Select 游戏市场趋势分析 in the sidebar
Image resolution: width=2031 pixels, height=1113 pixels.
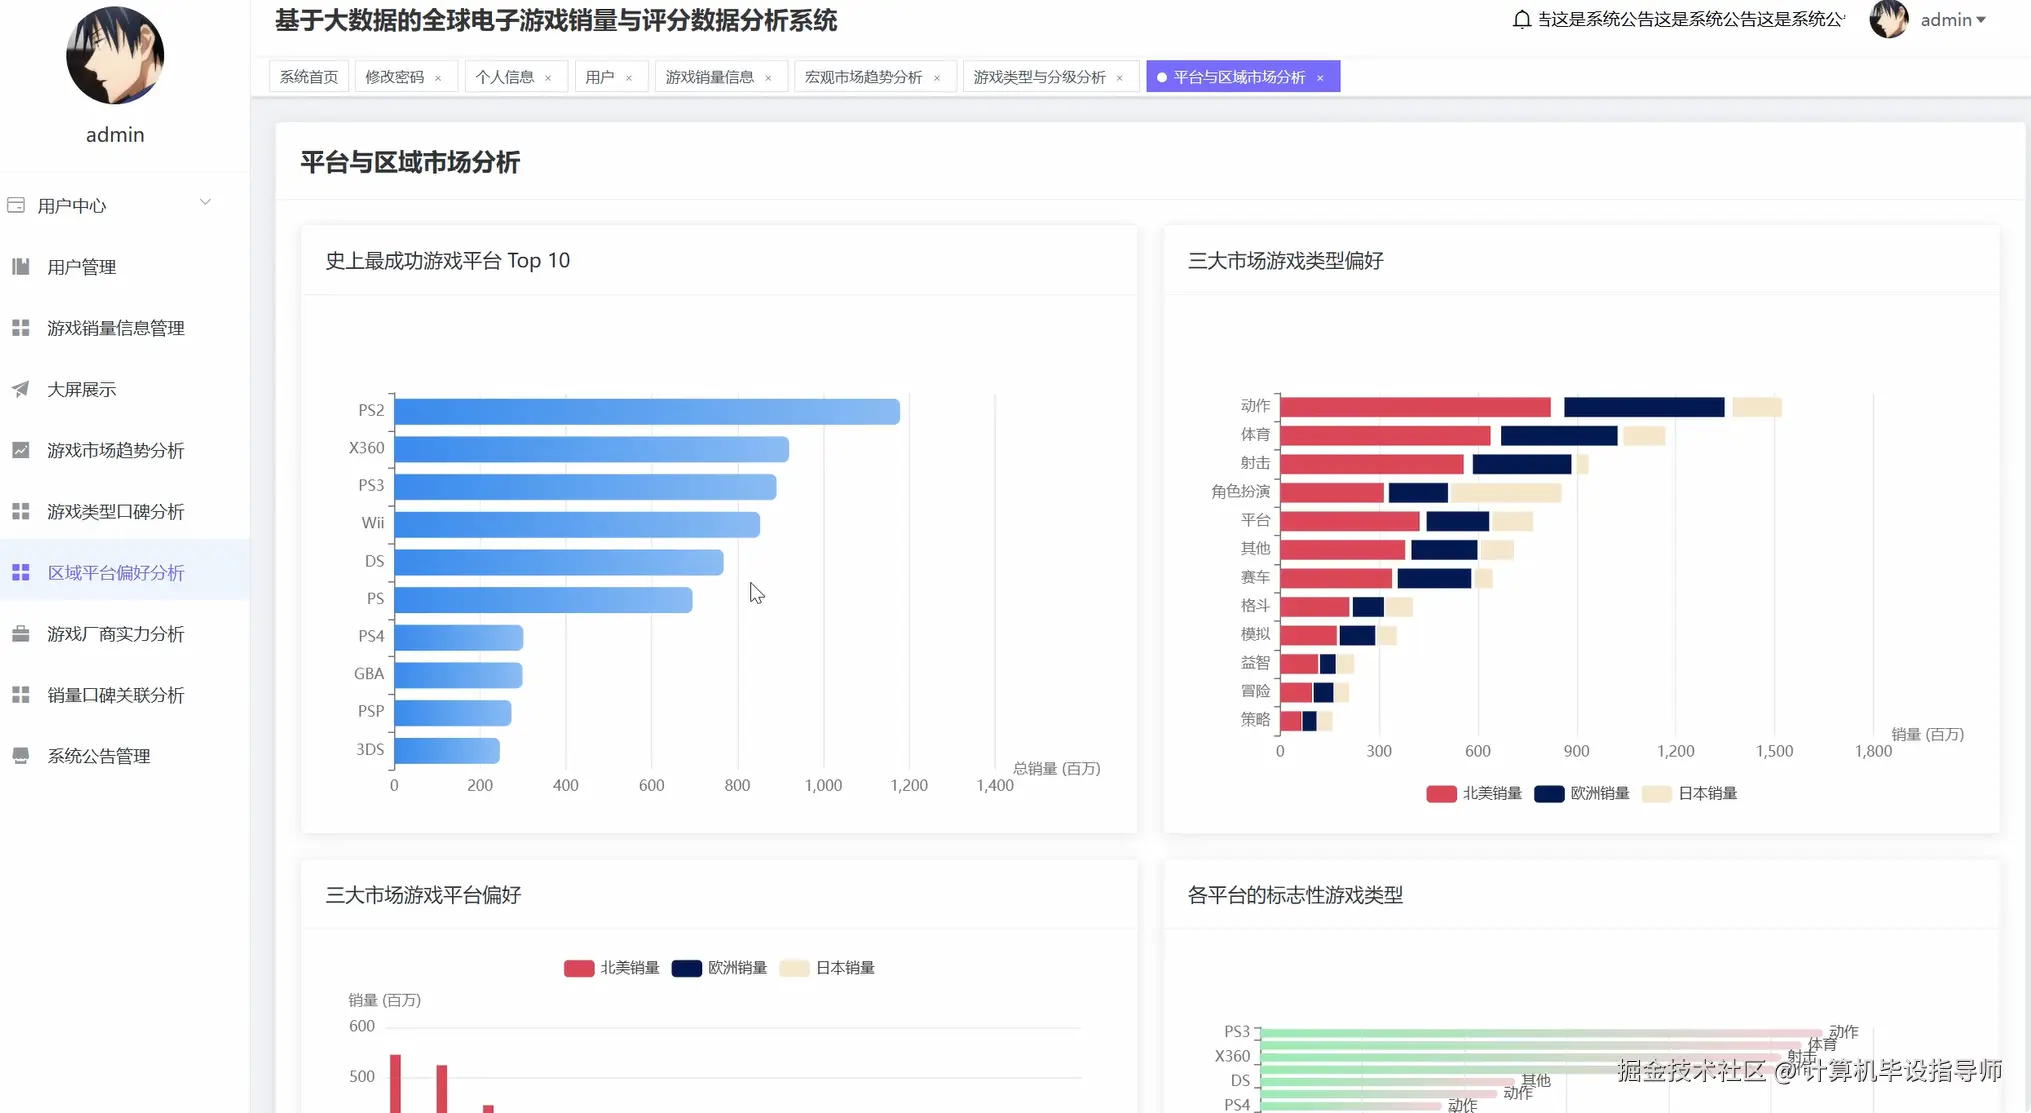point(114,450)
